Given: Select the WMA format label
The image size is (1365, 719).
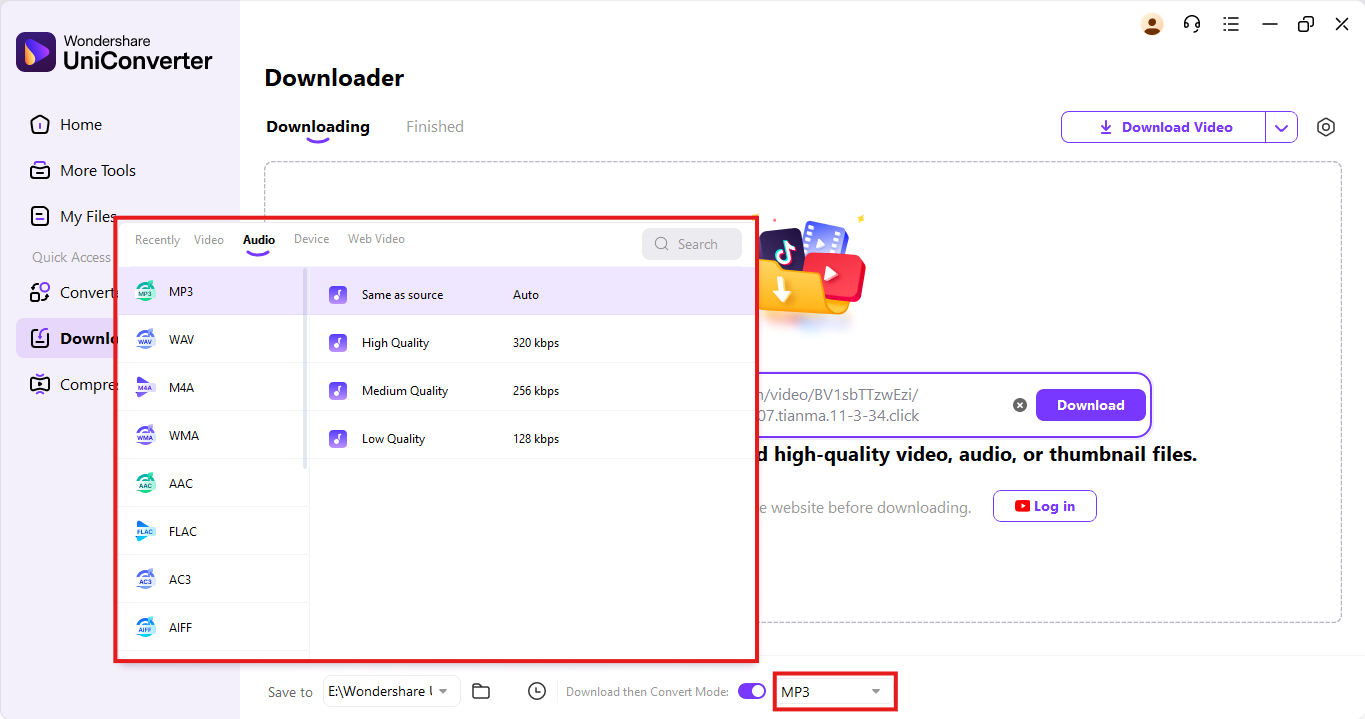Looking at the screenshot, I should point(184,436).
